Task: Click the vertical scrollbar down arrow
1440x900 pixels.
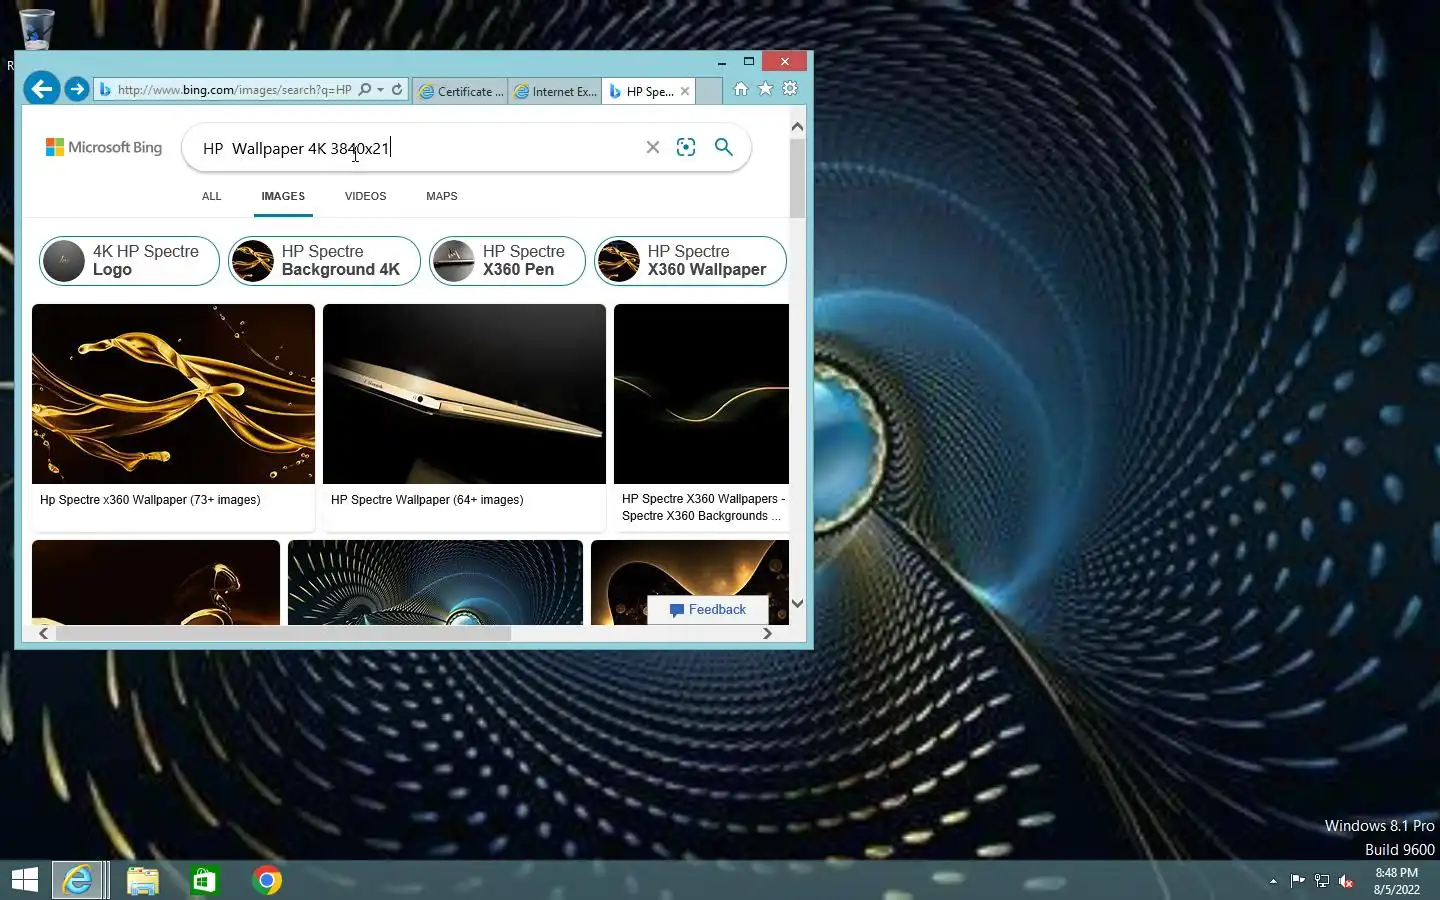Action: tap(797, 603)
